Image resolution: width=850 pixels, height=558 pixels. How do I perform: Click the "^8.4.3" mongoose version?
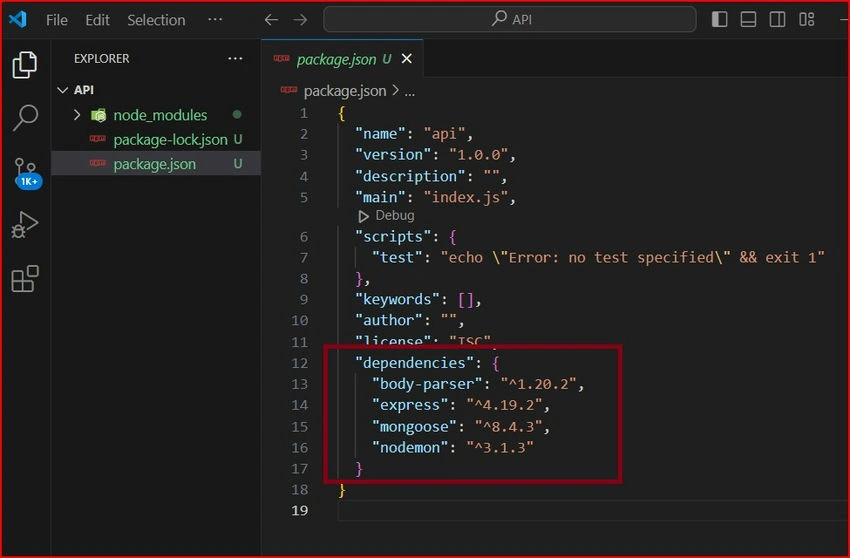coord(508,427)
